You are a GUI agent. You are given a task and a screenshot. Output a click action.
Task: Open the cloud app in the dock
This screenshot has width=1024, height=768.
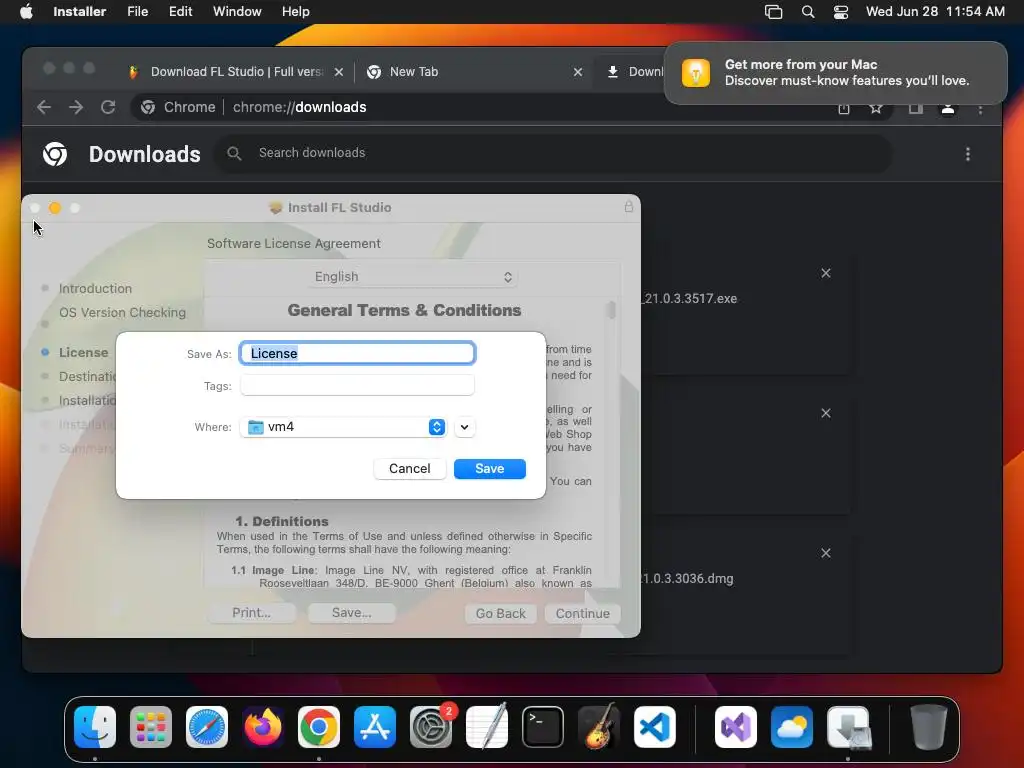pyautogui.click(x=792, y=727)
